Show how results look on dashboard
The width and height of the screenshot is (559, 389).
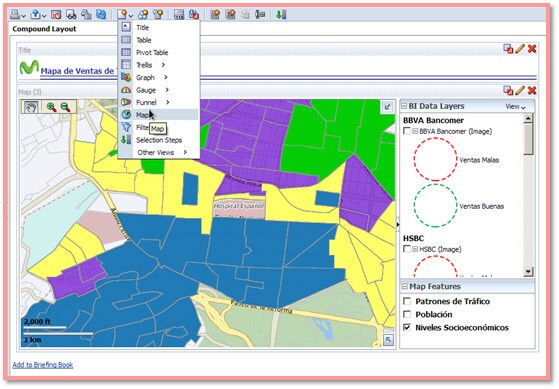click(71, 15)
